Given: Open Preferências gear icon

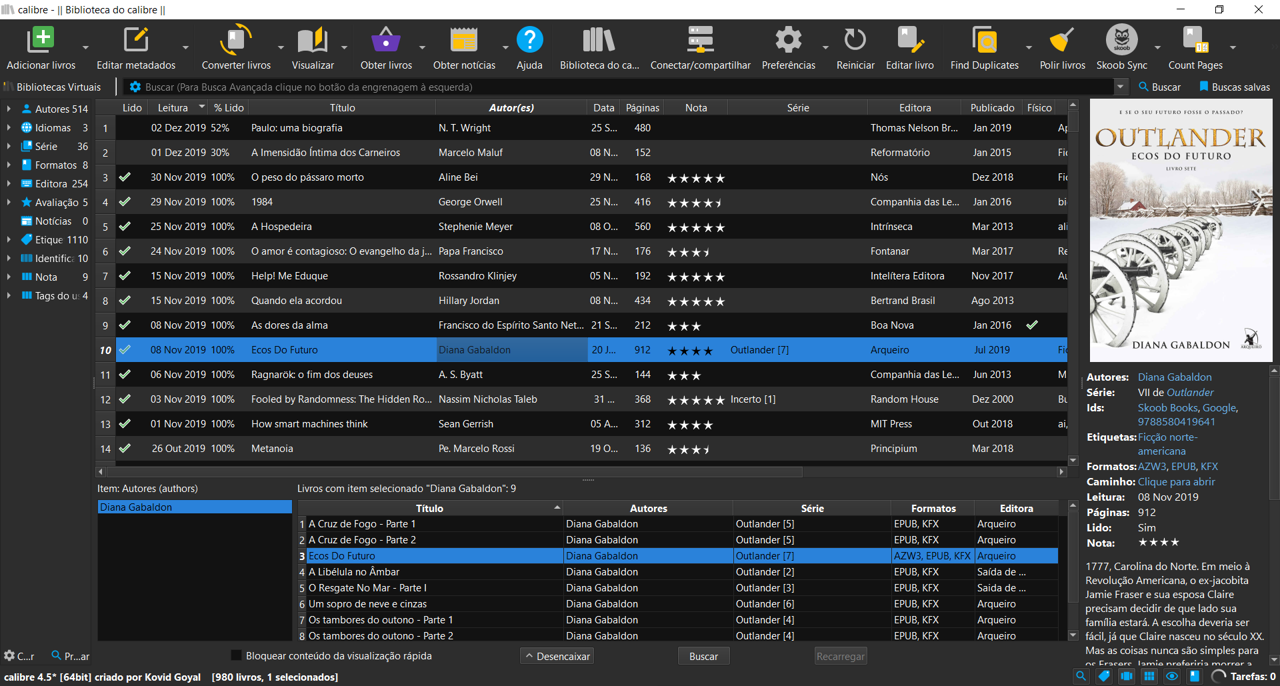Looking at the screenshot, I should click(x=788, y=41).
